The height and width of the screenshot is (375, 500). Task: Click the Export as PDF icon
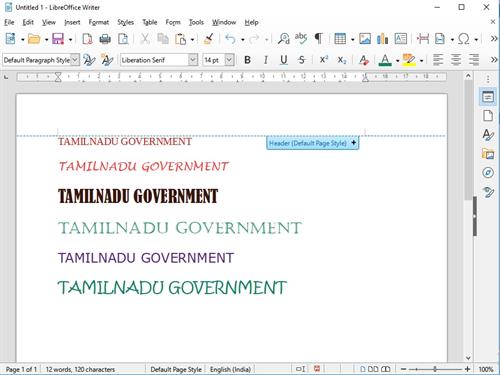87,39
